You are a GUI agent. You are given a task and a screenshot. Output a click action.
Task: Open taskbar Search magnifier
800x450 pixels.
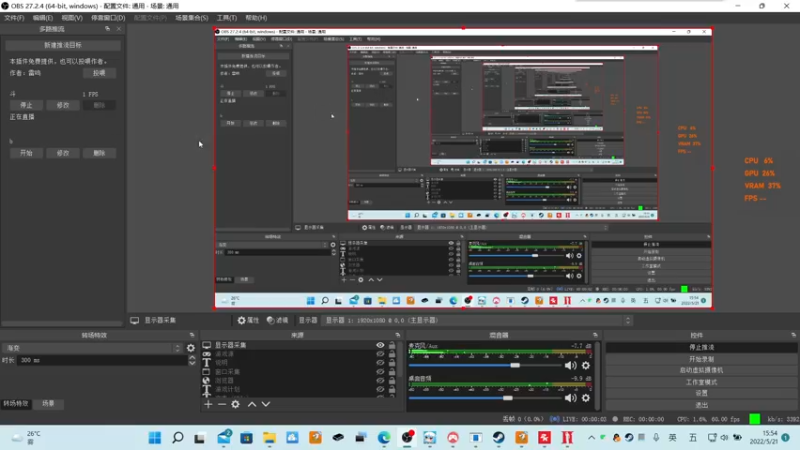[x=178, y=438]
